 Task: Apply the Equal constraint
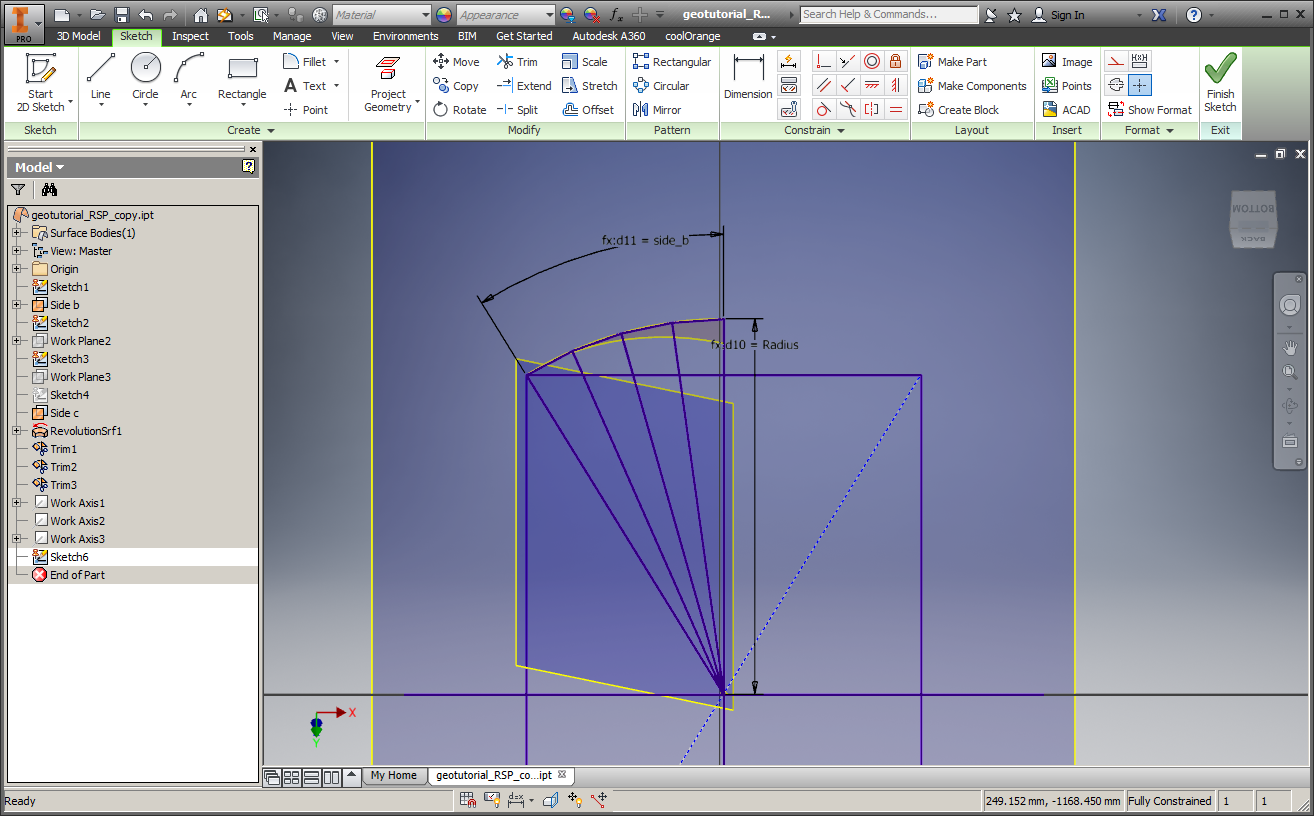click(895, 109)
